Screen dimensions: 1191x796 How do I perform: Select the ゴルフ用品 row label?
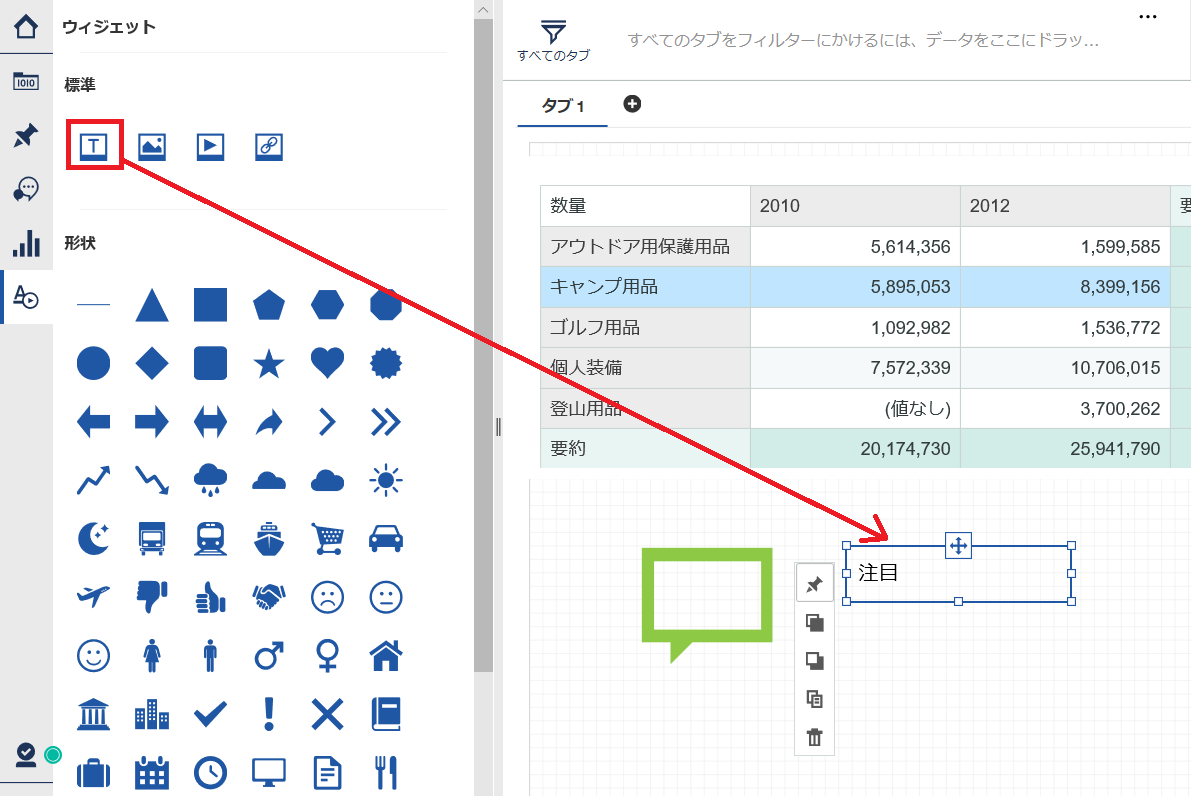click(x=646, y=327)
